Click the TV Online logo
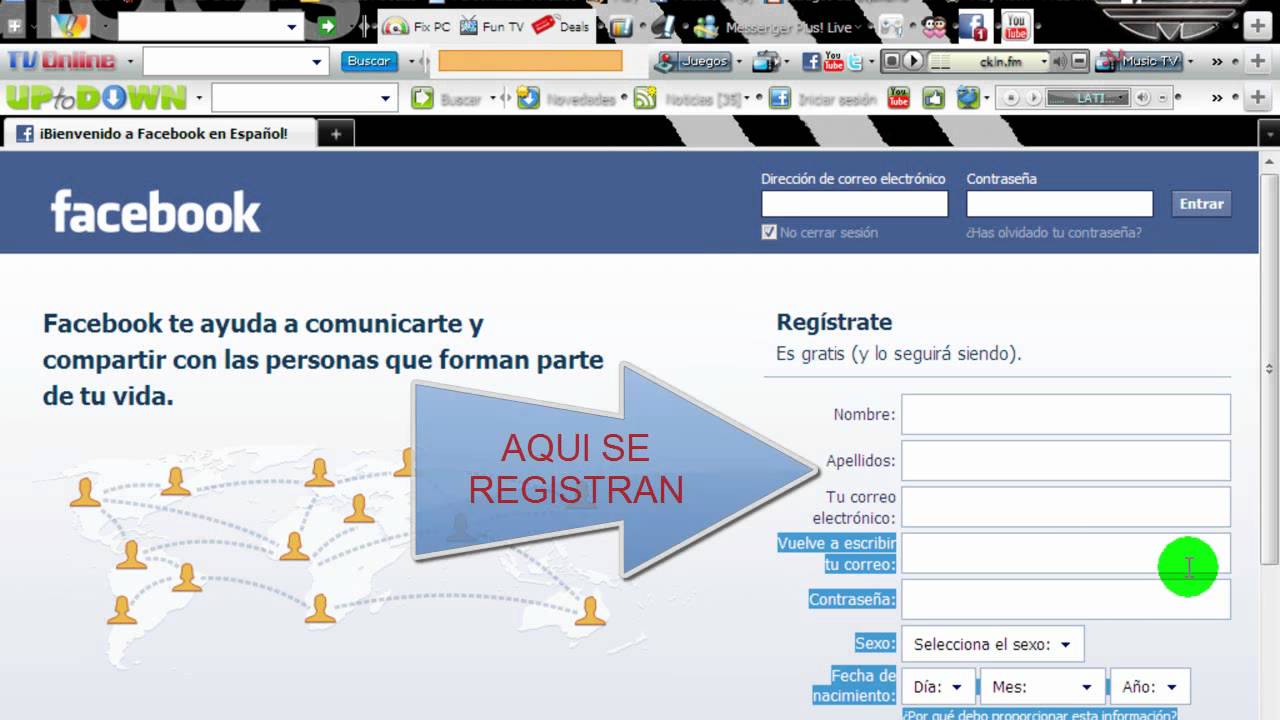Image resolution: width=1280 pixels, height=720 pixels. pos(61,61)
